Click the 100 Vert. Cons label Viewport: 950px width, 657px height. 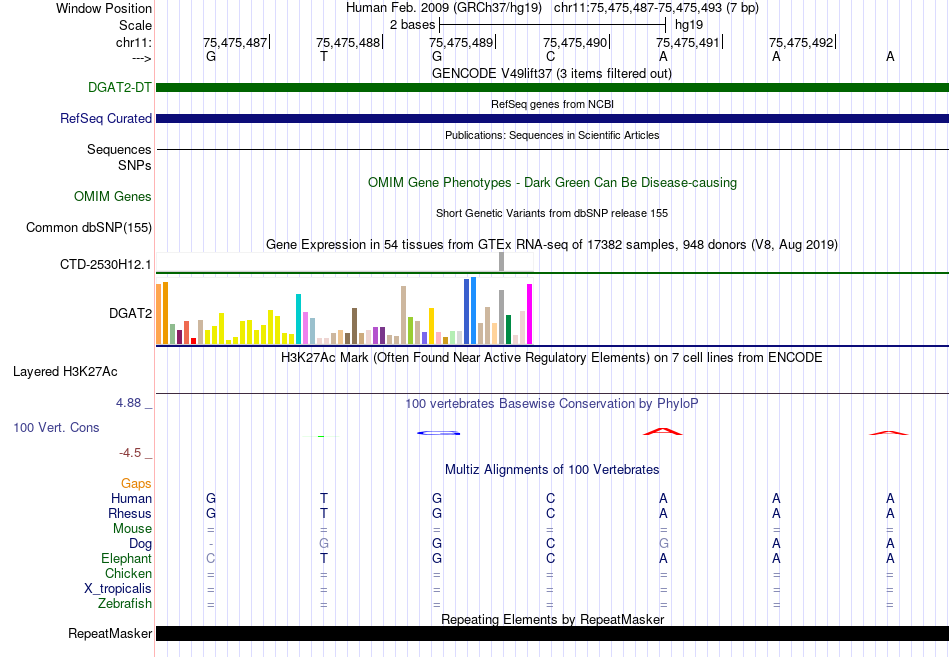pyautogui.click(x=56, y=427)
